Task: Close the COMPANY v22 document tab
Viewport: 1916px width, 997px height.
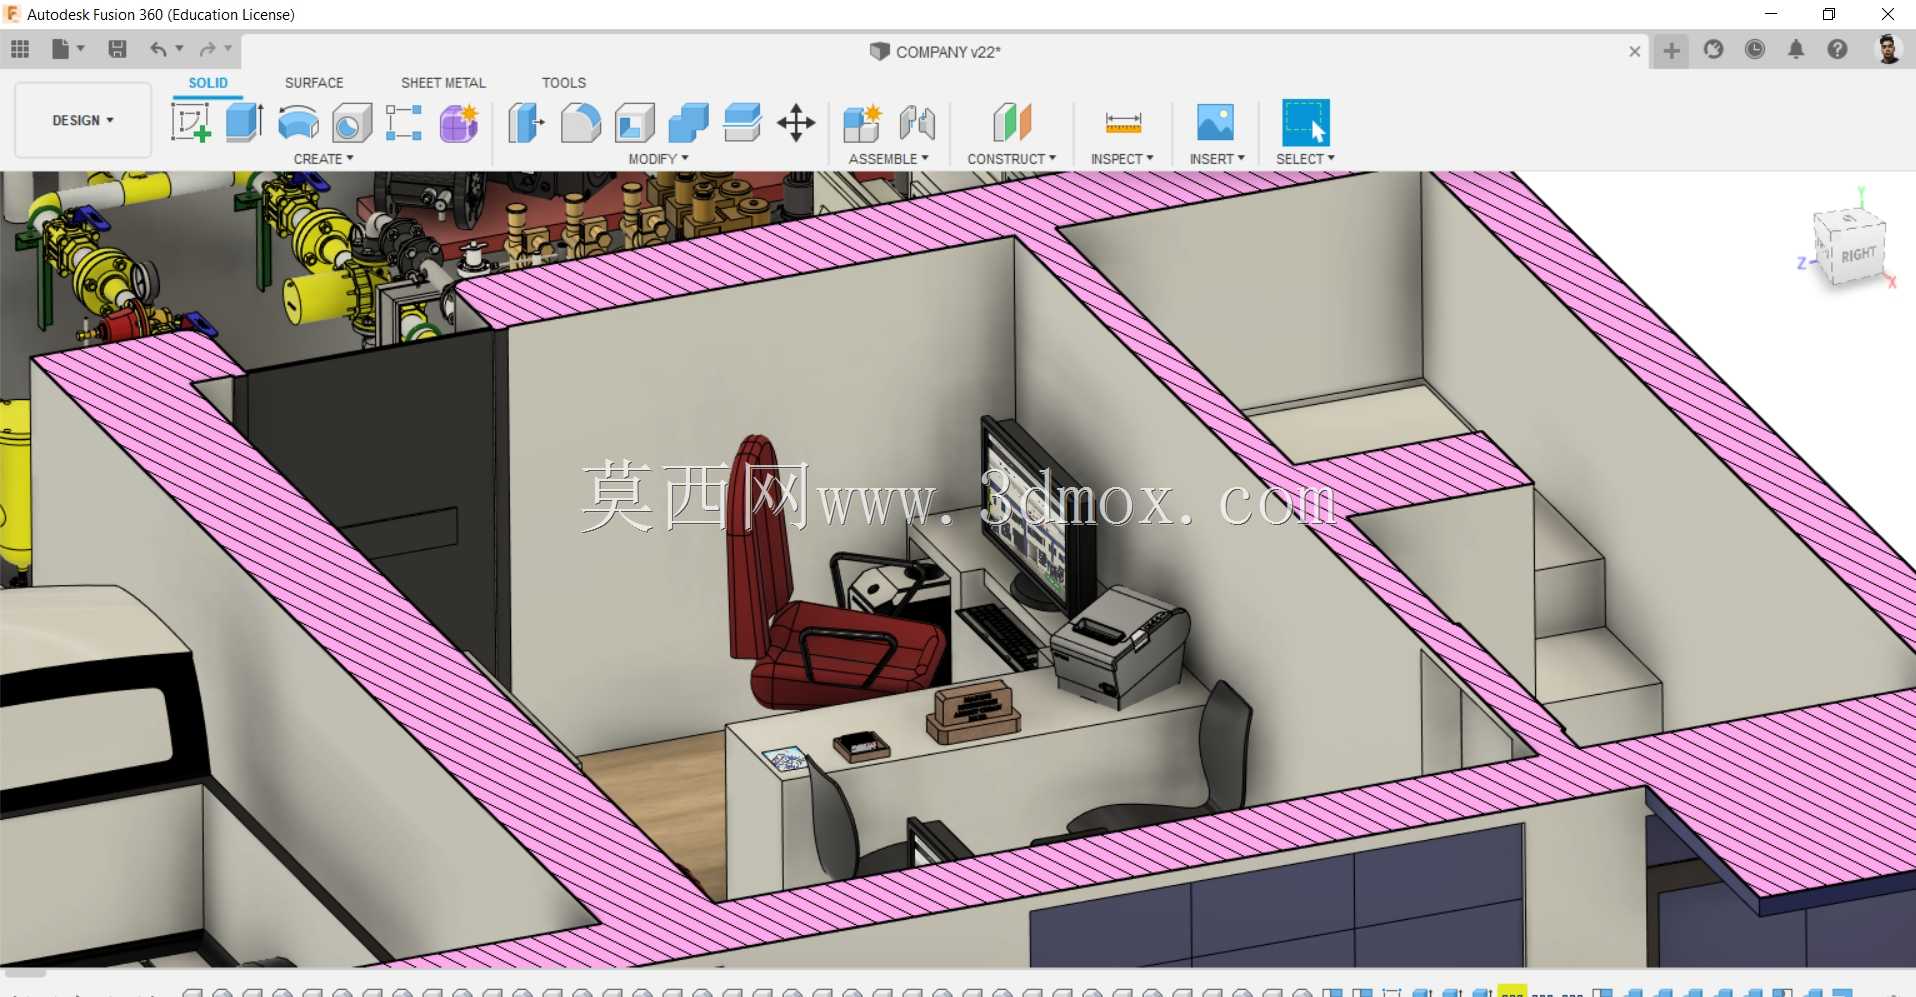Action: coord(1635,51)
